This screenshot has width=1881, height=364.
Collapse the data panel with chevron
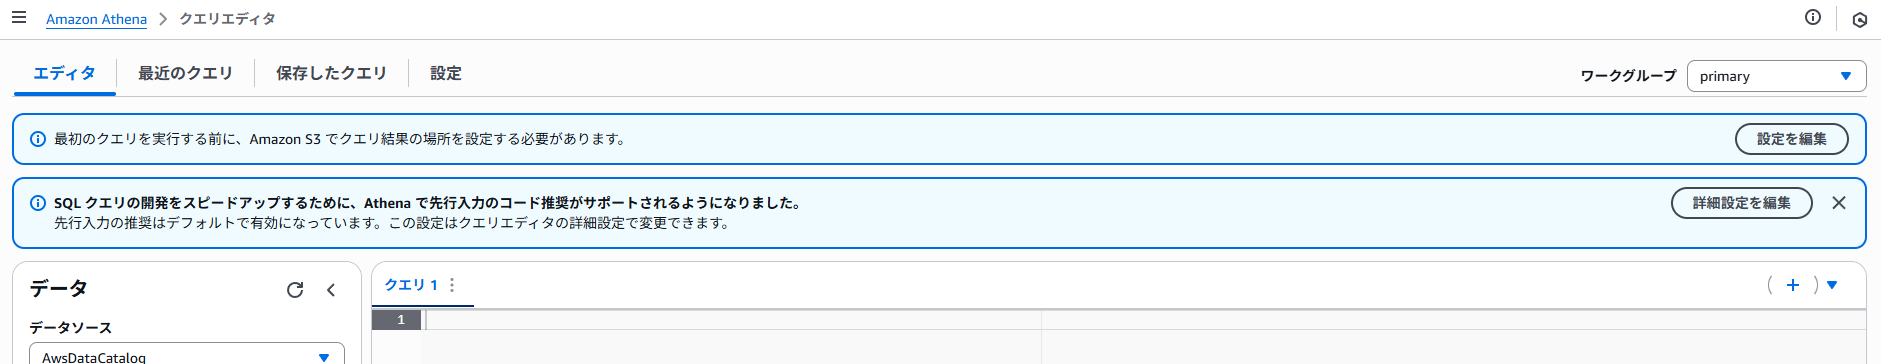click(x=331, y=290)
